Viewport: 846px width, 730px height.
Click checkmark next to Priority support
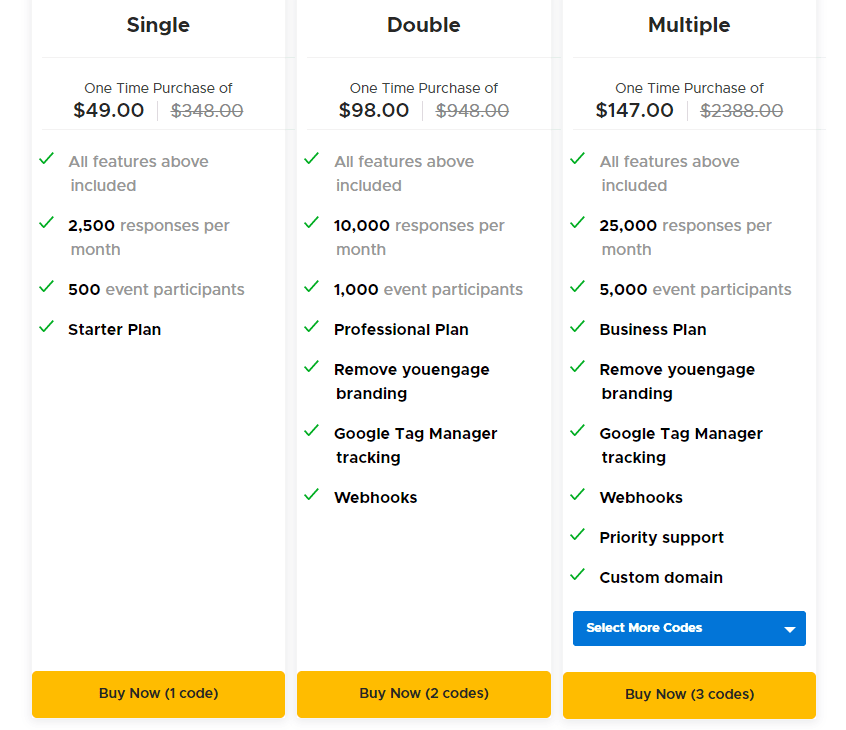577,535
